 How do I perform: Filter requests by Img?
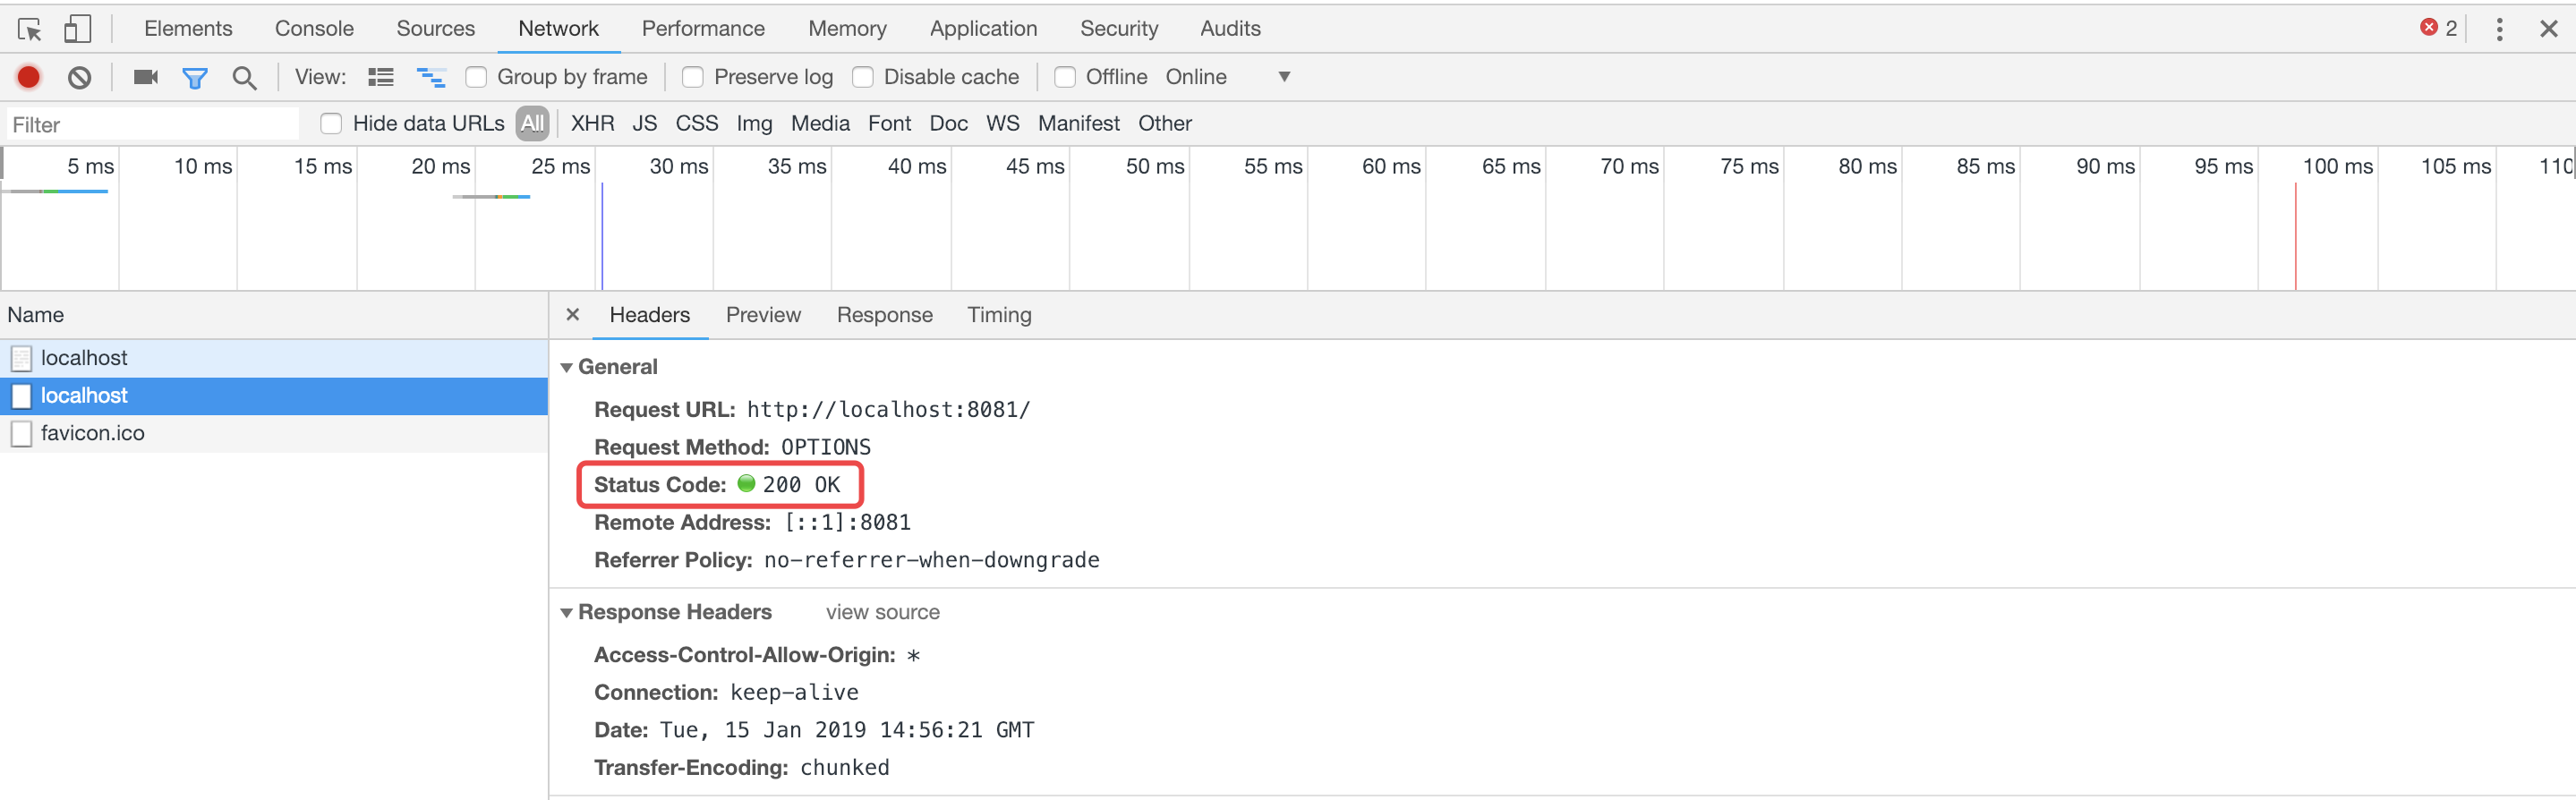tap(754, 123)
